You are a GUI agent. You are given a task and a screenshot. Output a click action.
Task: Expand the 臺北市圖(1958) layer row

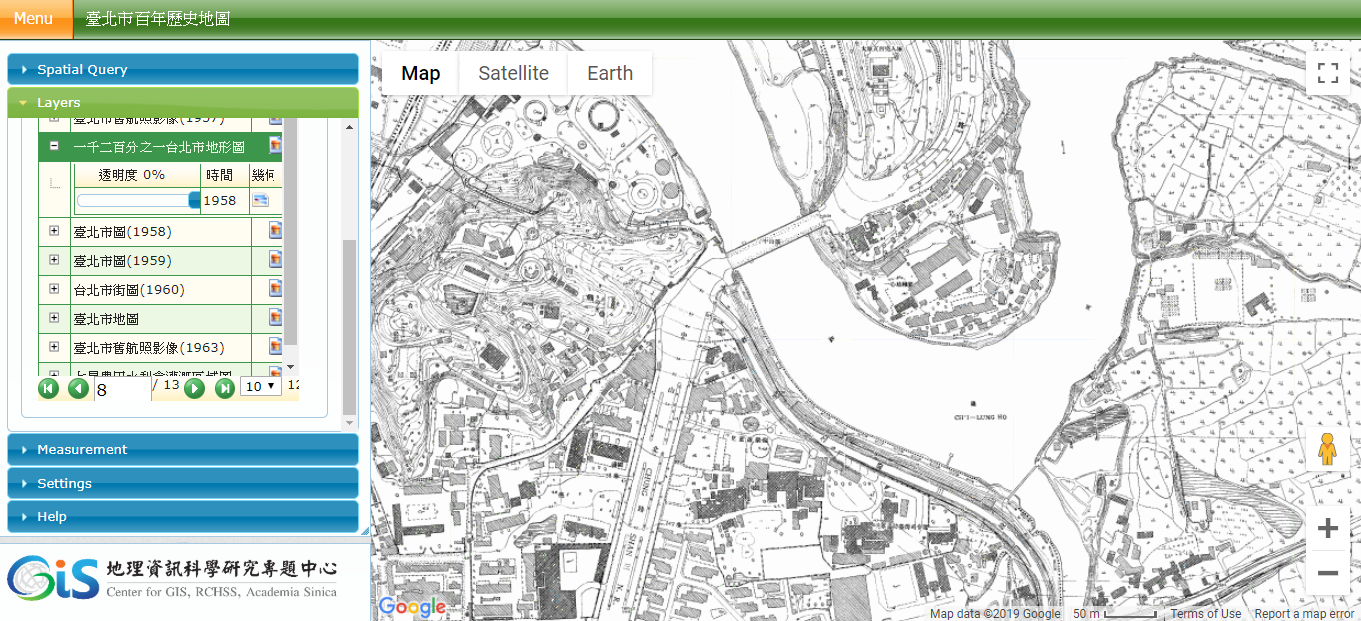click(54, 231)
